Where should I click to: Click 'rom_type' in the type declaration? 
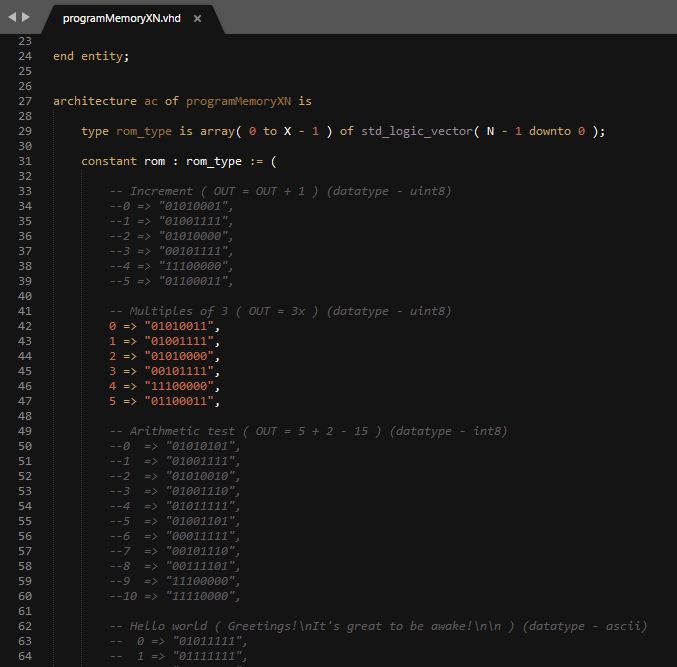(x=144, y=131)
